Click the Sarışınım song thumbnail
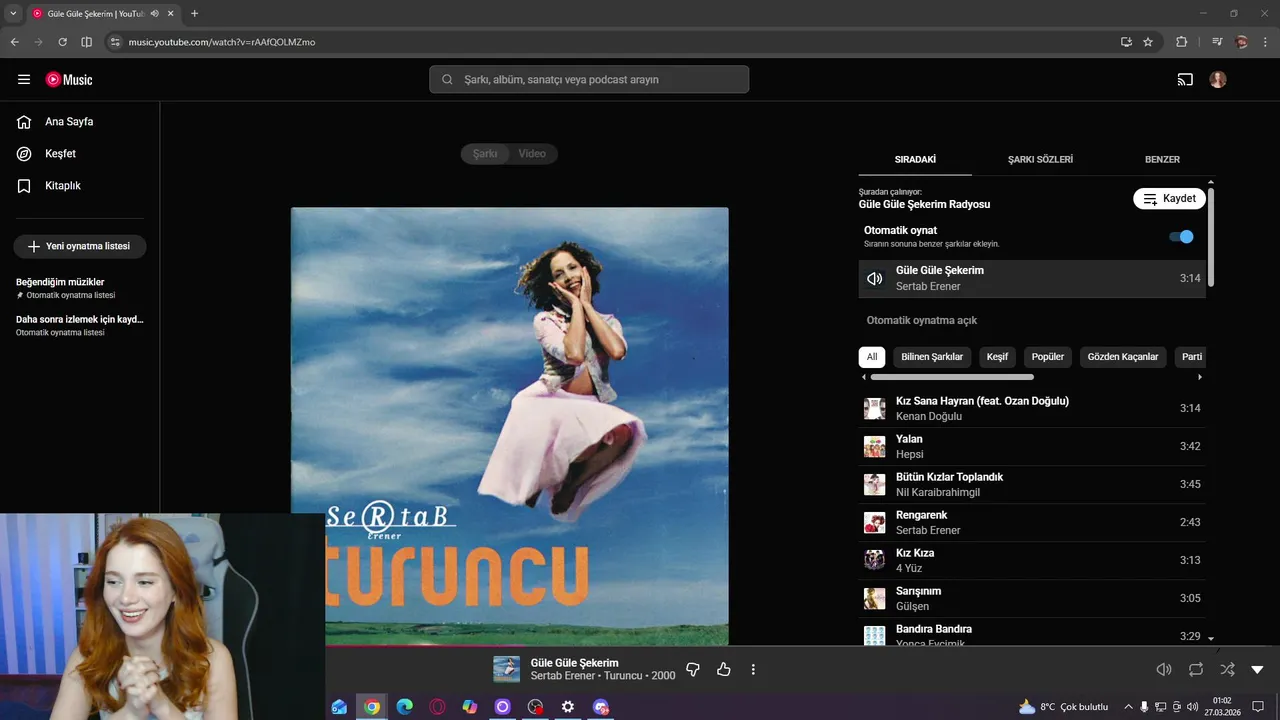Screen dimensions: 1280x720 875,598
